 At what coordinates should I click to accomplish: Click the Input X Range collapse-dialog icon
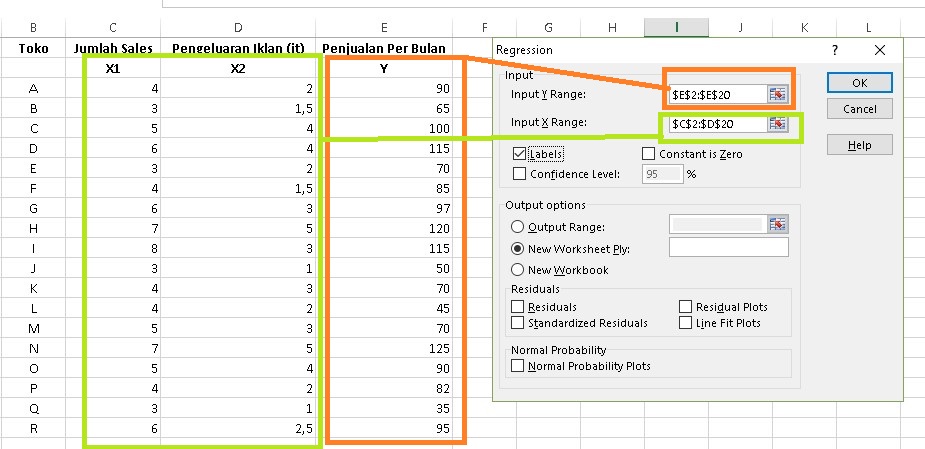[x=778, y=124]
